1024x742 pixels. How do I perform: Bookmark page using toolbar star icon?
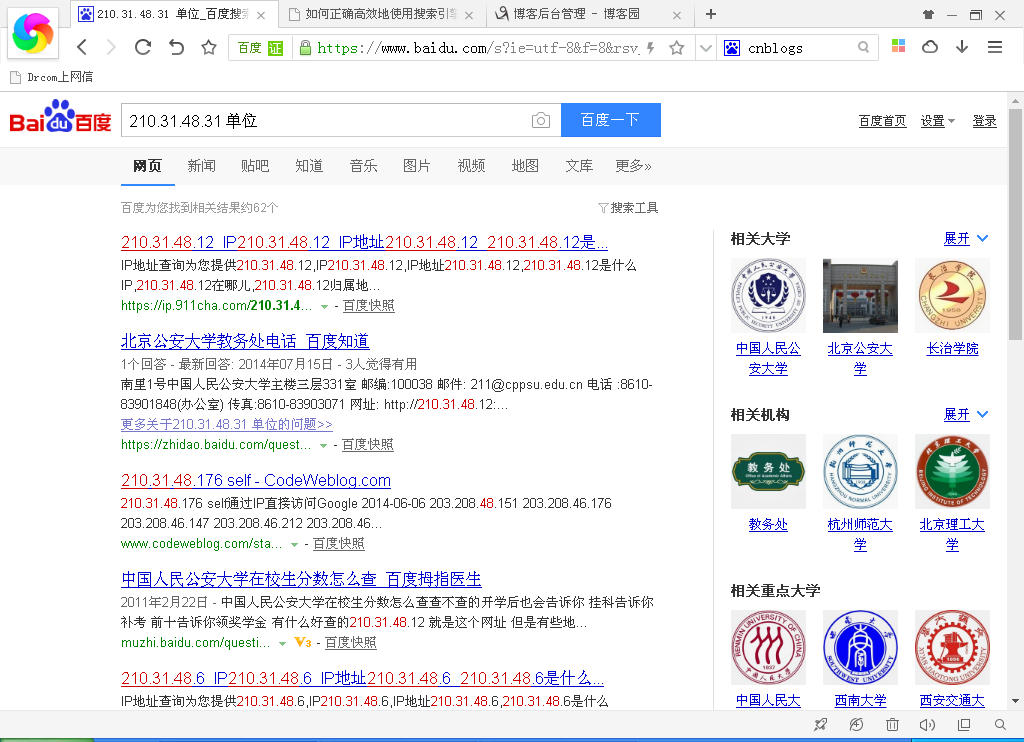pyautogui.click(x=209, y=47)
